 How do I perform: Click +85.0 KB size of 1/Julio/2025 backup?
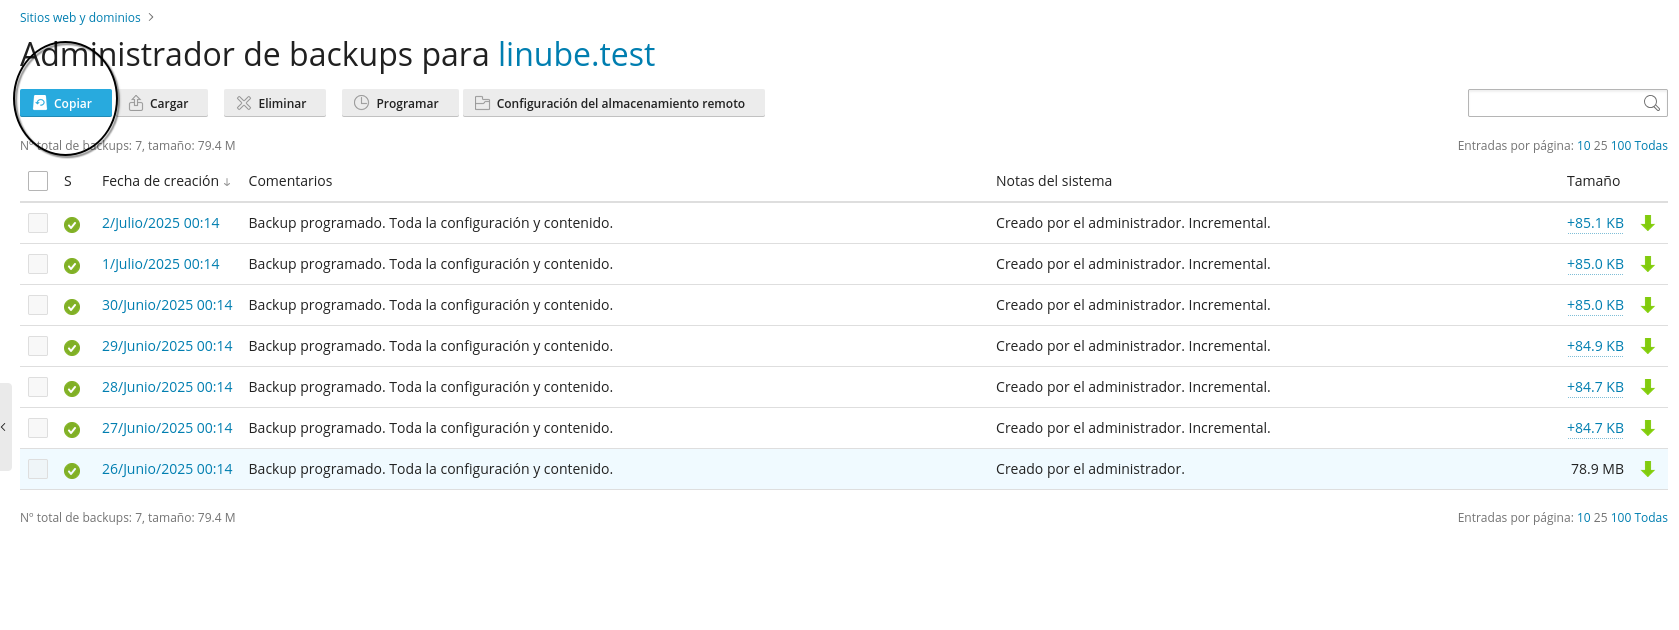[1595, 264]
